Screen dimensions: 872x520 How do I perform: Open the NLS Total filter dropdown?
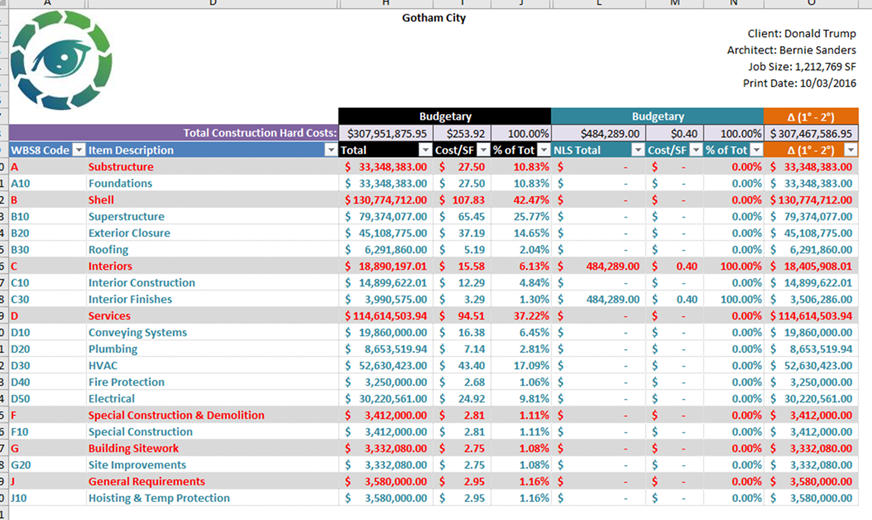pos(637,150)
